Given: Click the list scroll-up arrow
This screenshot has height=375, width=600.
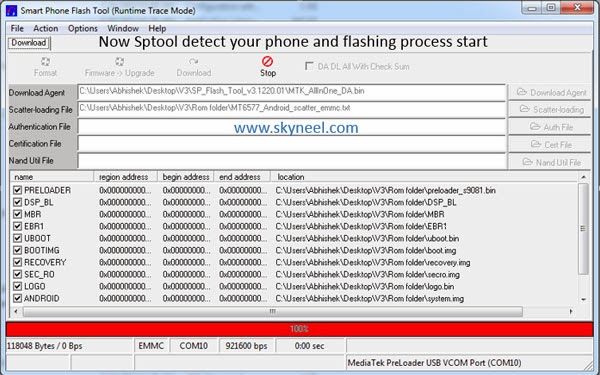Looking at the screenshot, I should pos(583,177).
